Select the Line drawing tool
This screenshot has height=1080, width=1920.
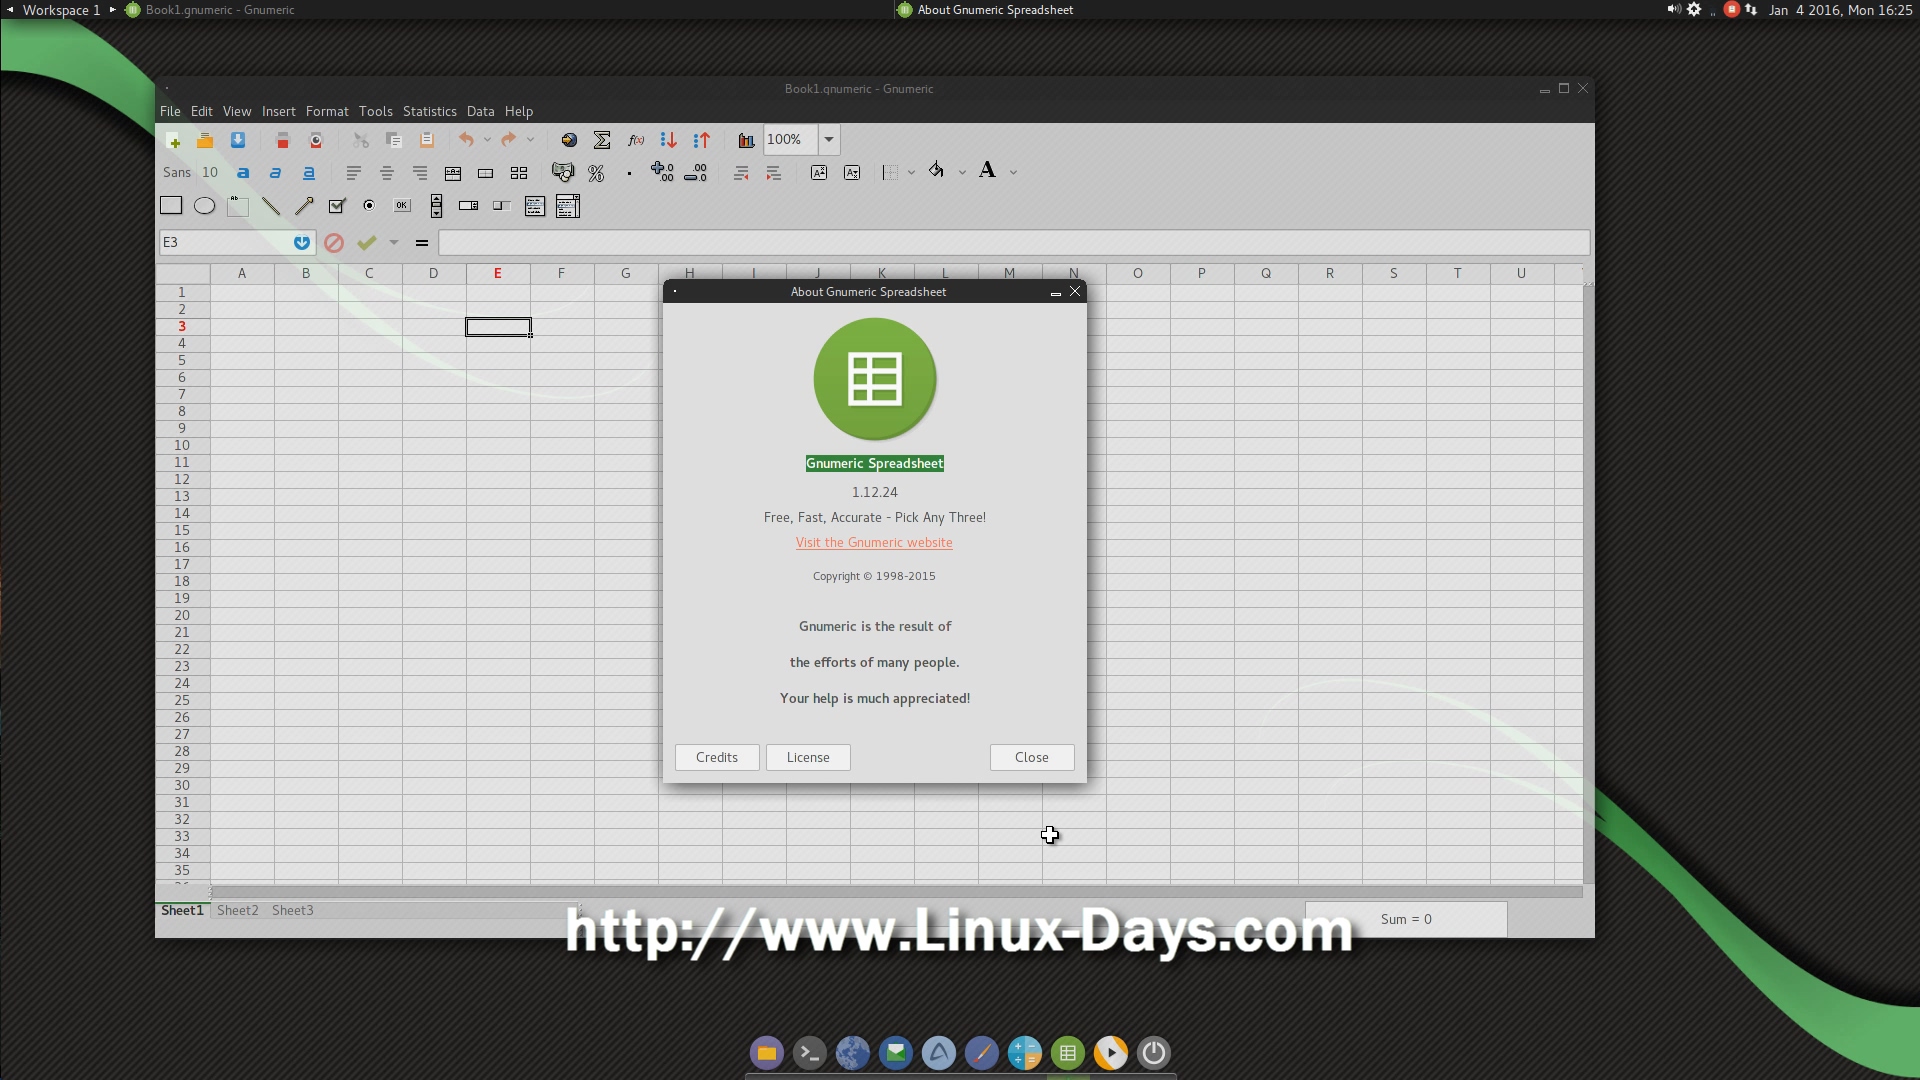coord(271,206)
